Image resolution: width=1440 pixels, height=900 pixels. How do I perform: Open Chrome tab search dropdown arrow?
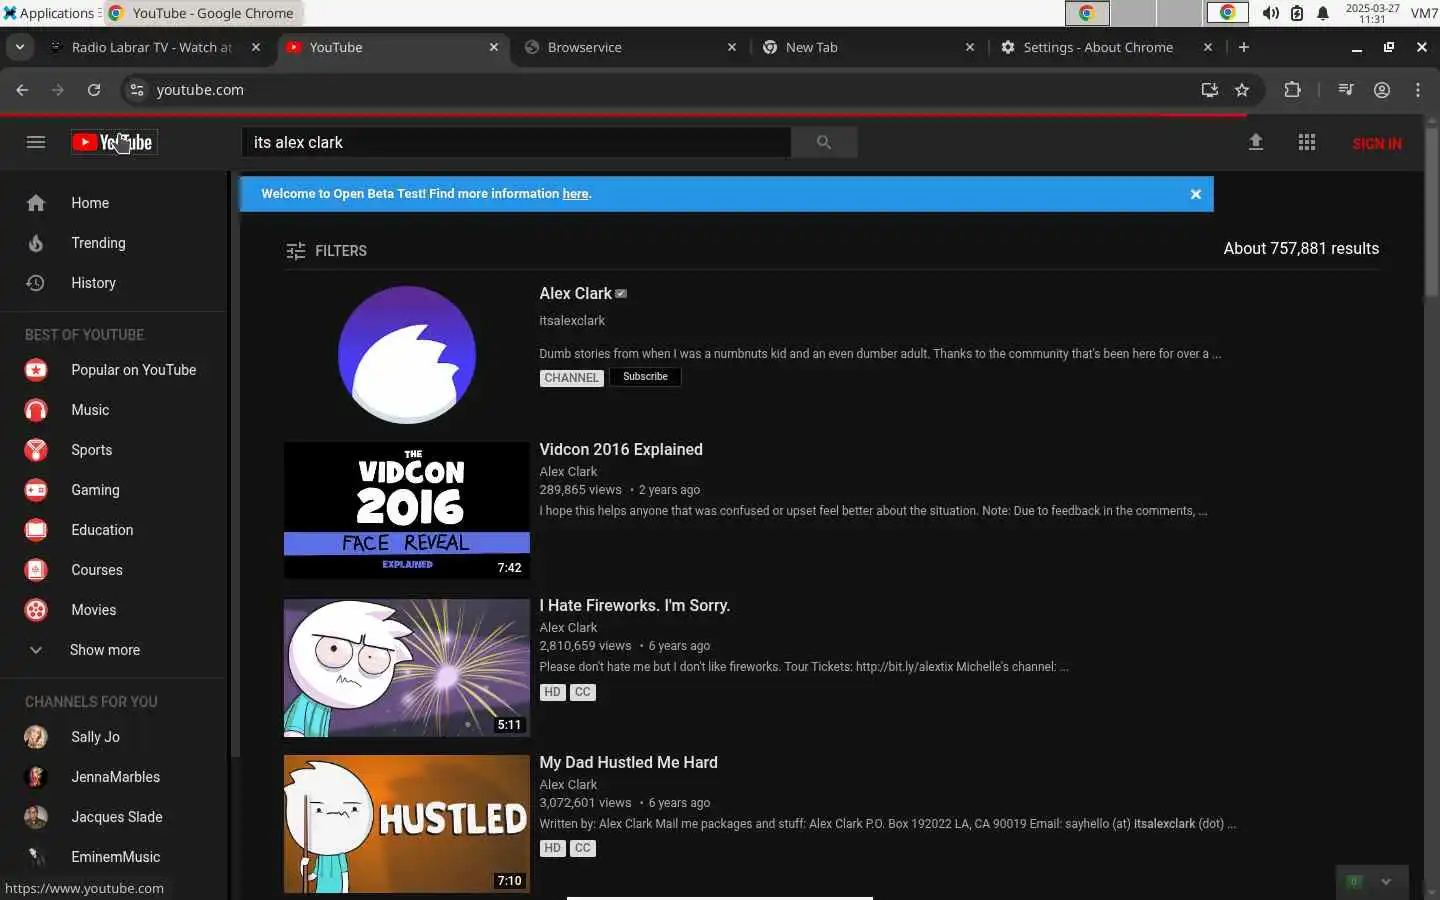tap(20, 47)
